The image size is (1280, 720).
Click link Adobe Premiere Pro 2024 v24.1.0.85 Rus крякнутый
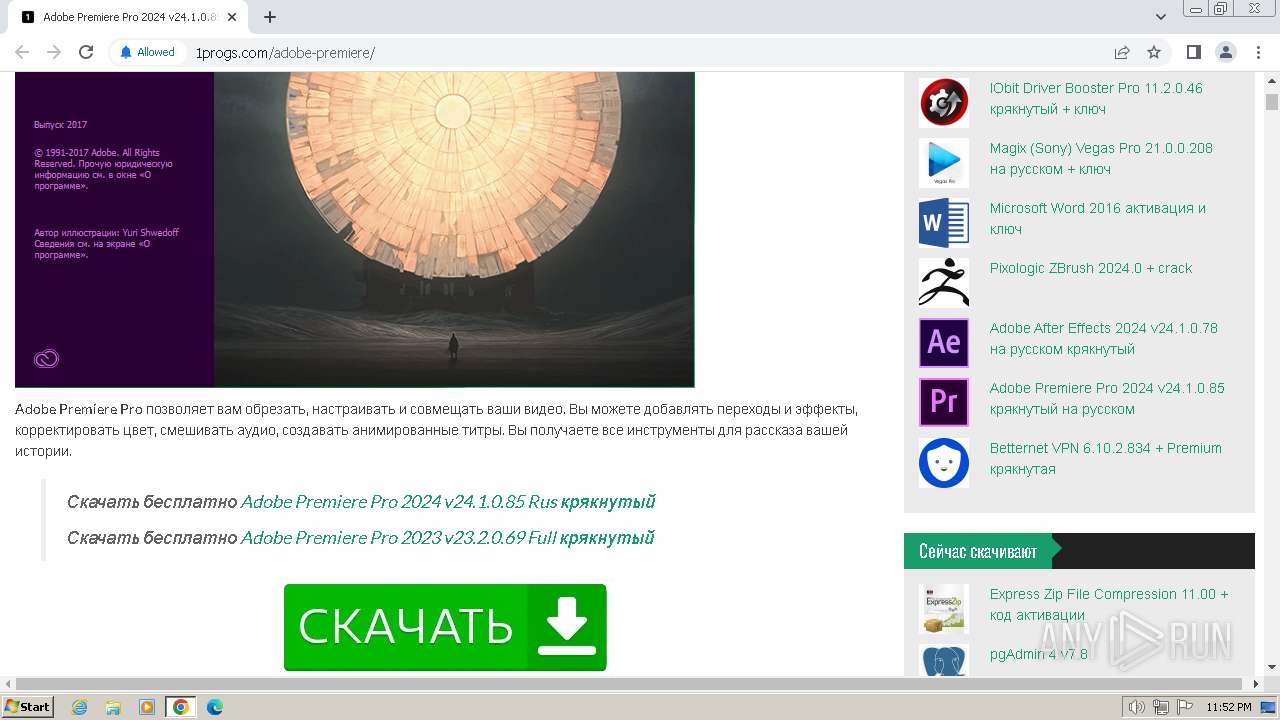tap(448, 502)
